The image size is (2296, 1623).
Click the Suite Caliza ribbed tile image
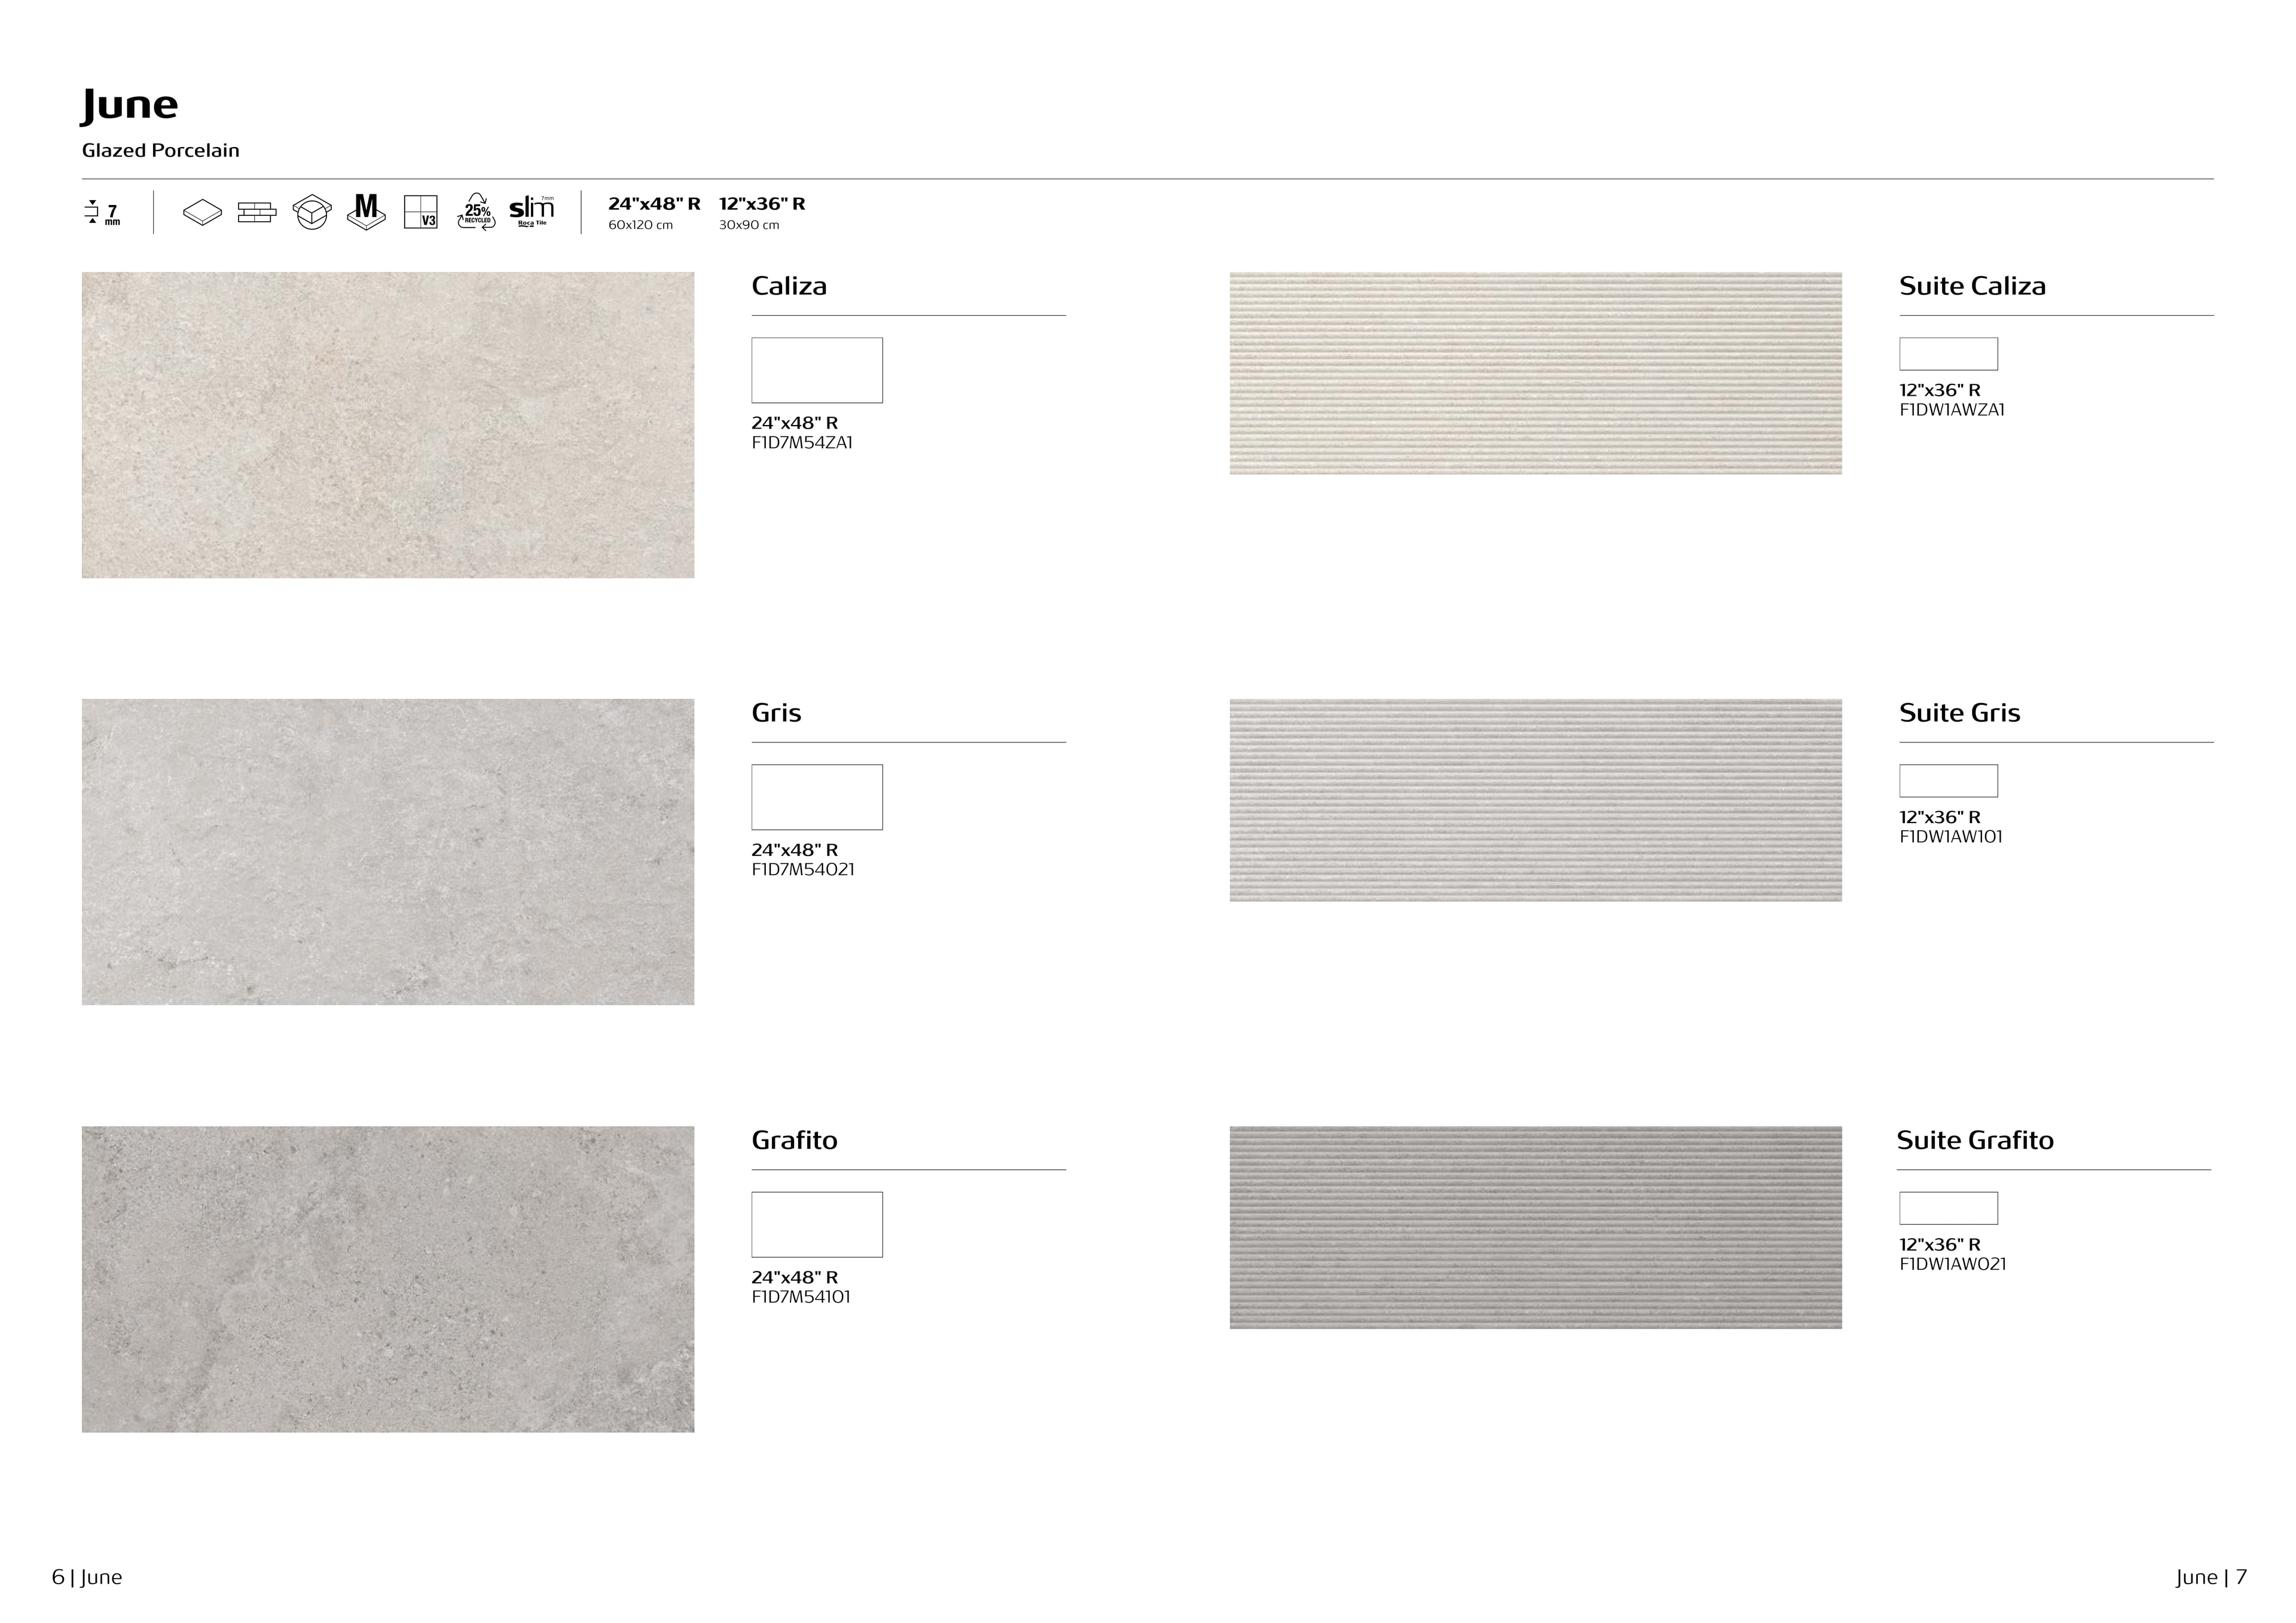click(1535, 373)
